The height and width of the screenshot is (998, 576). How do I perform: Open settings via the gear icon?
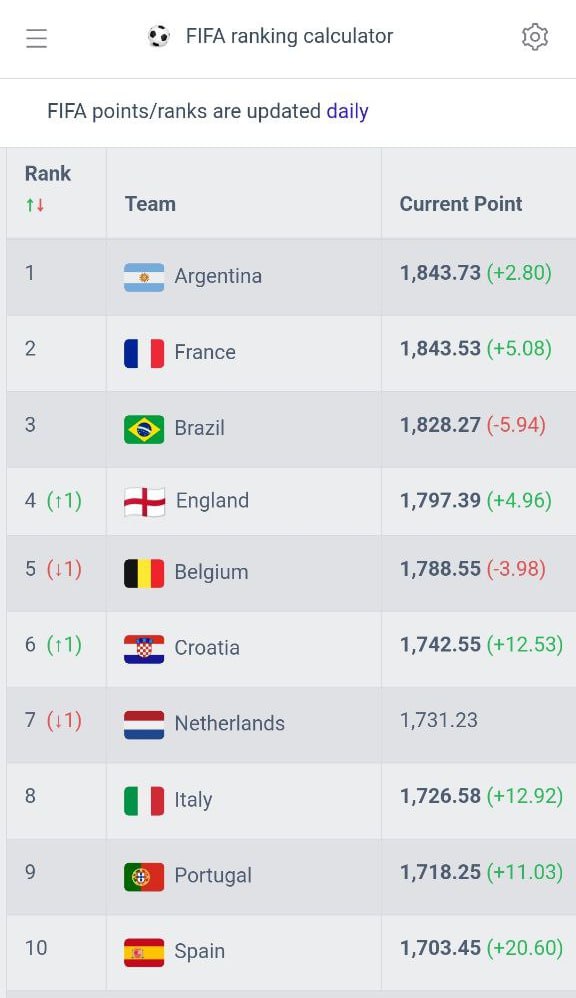point(535,37)
